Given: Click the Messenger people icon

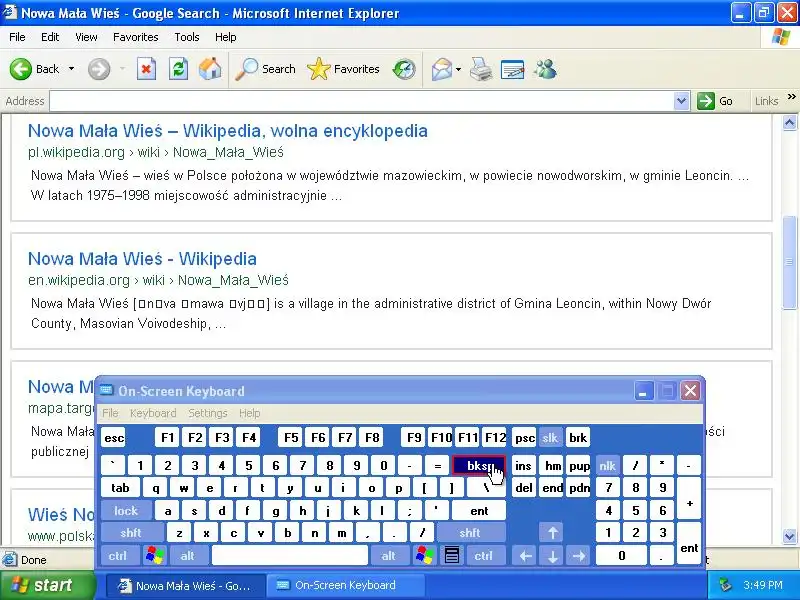Looking at the screenshot, I should click(545, 69).
